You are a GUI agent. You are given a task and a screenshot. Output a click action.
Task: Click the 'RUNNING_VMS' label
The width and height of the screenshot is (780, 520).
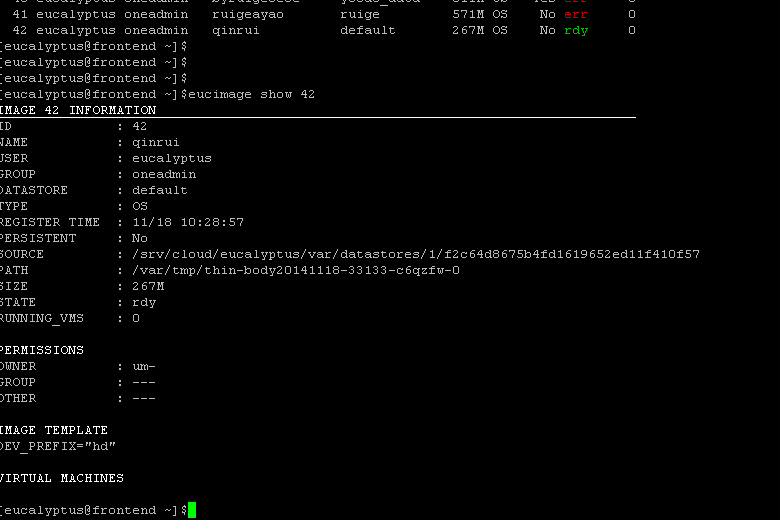tap(42, 318)
